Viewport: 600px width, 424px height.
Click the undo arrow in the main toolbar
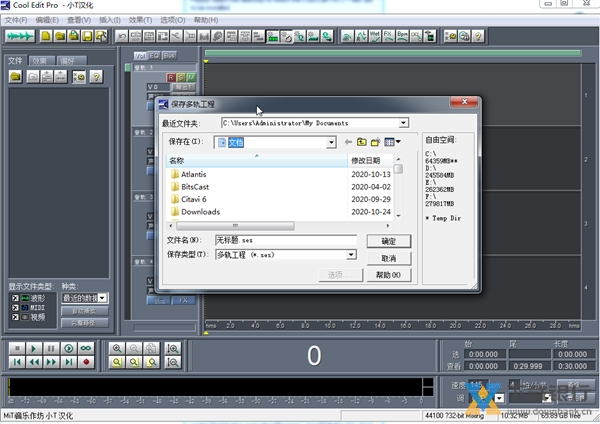[x=121, y=36]
